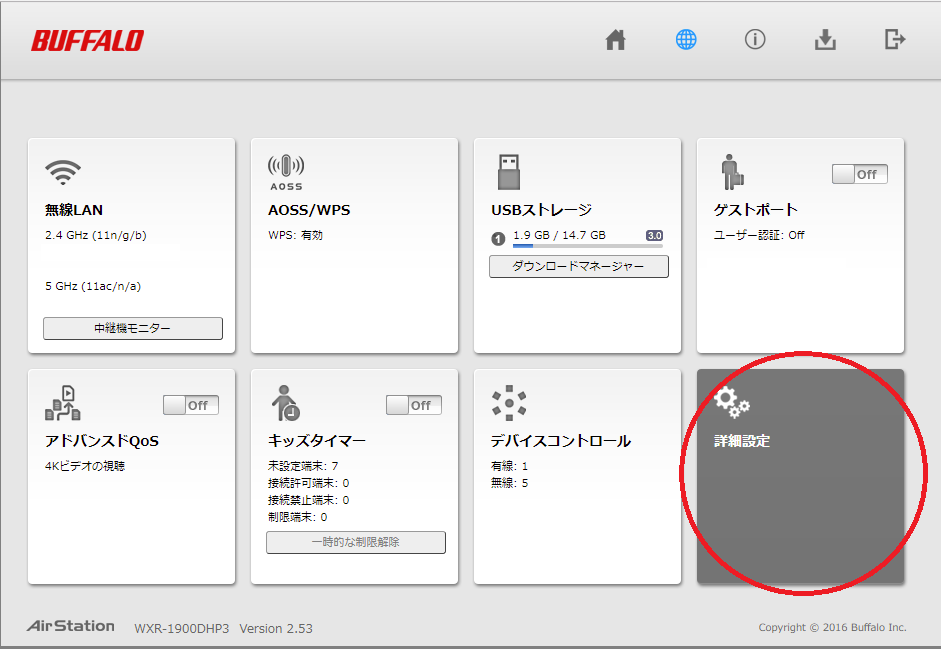Click 1.9 GB / 14.7 GB usage text

point(559,235)
